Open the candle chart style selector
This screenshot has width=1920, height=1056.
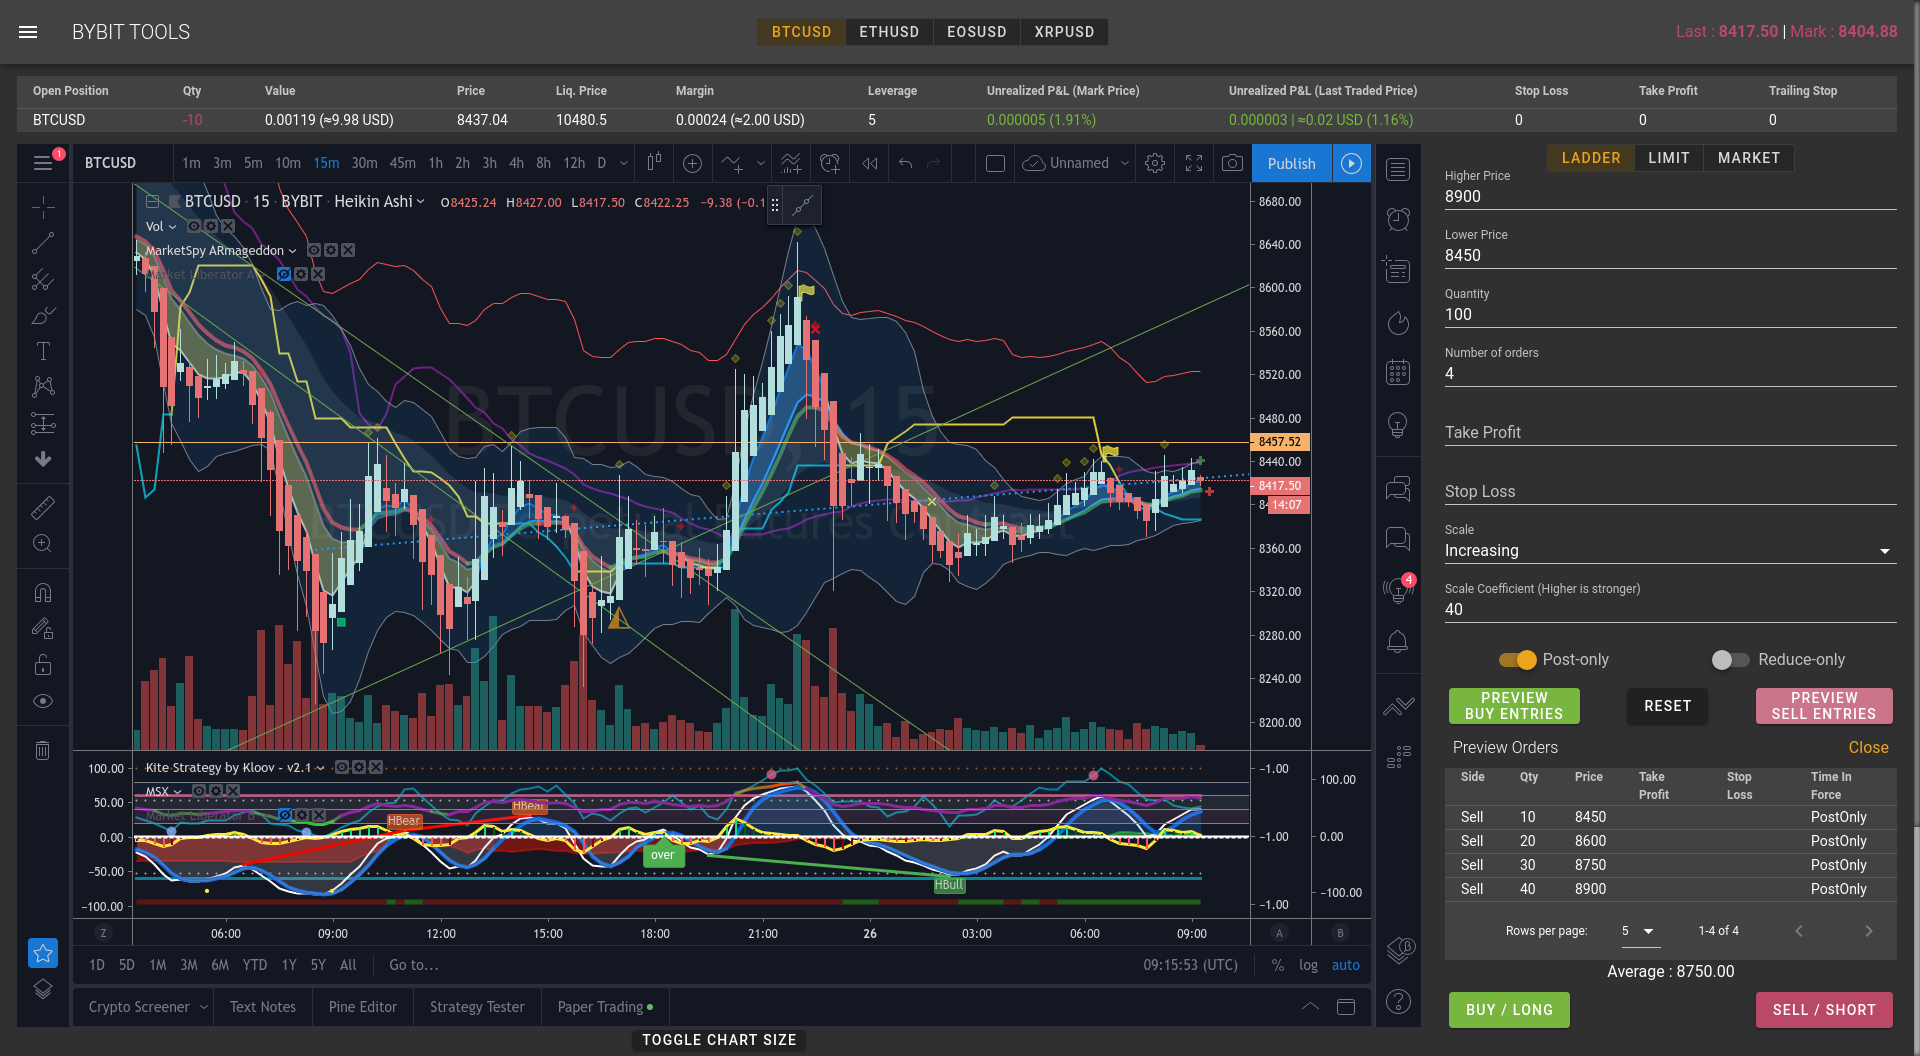coord(654,163)
